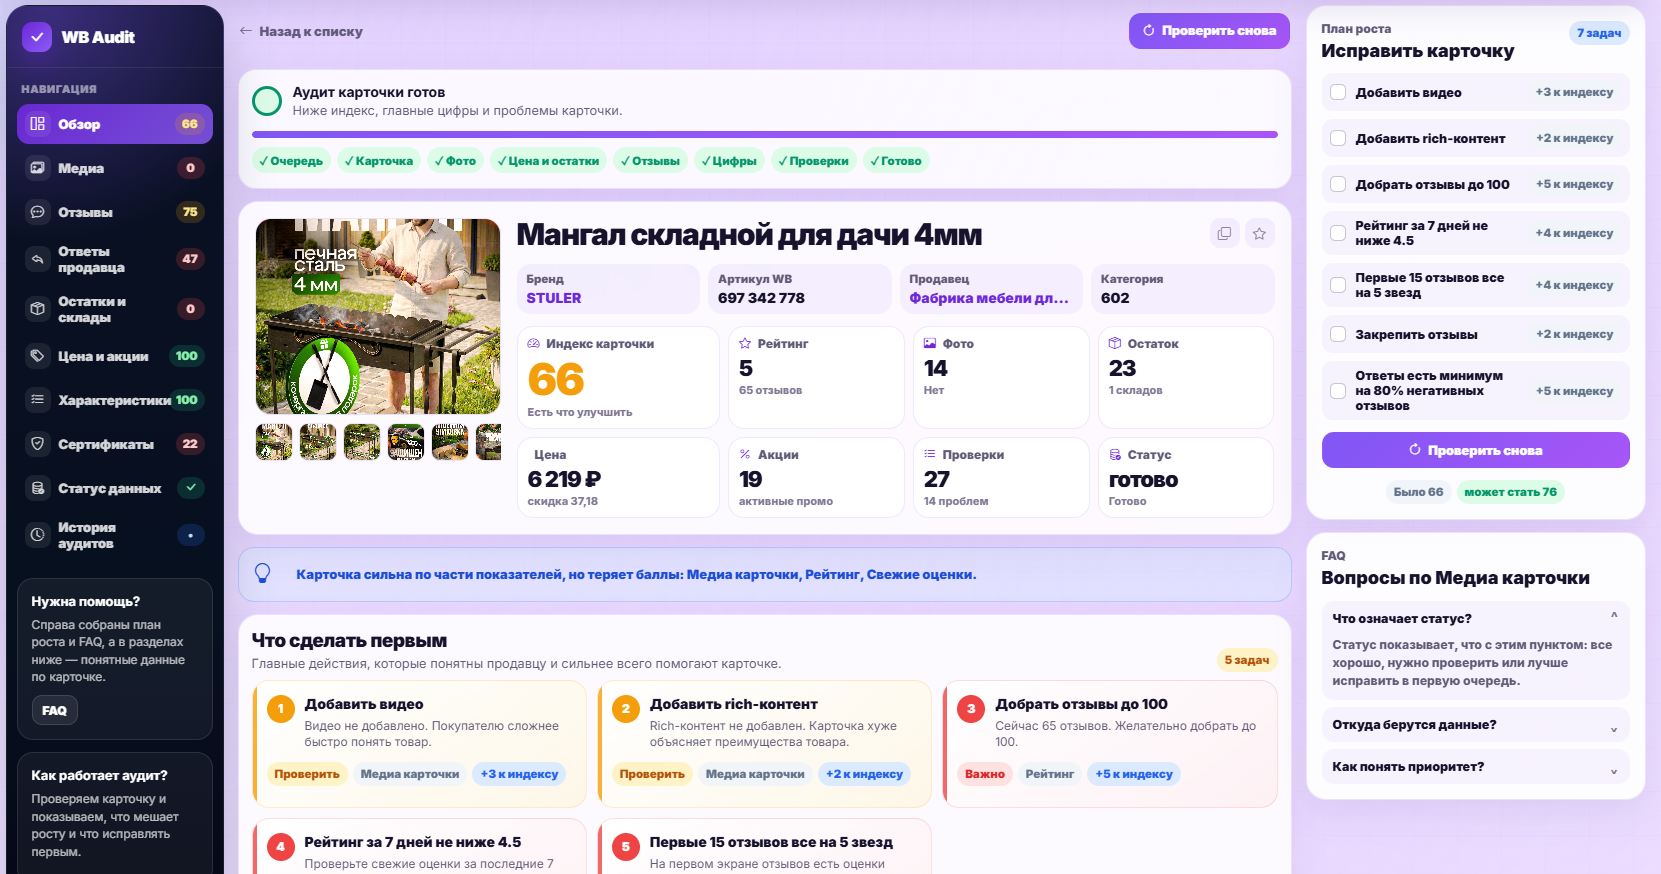This screenshot has width=1661, height=874.
Task: Click the Статус данных database icon
Action: 38,488
